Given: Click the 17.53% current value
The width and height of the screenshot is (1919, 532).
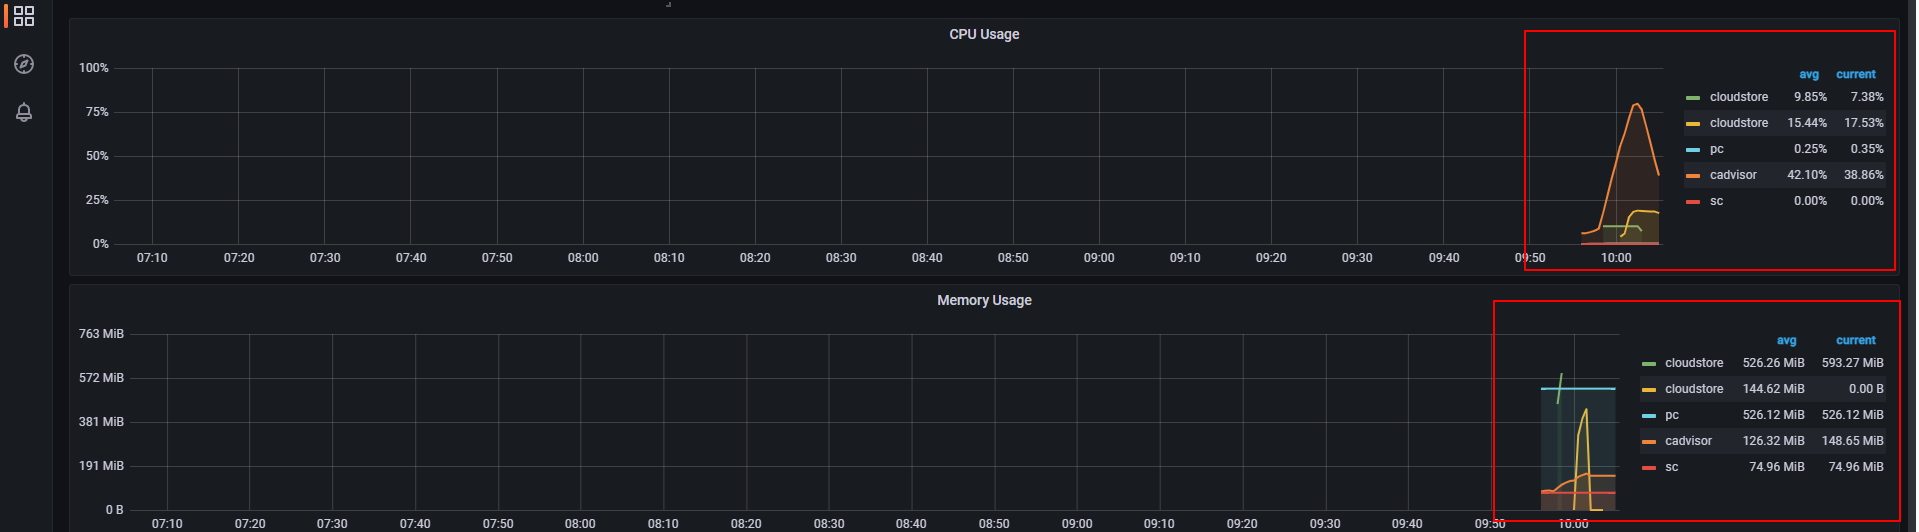Looking at the screenshot, I should click(1863, 123).
